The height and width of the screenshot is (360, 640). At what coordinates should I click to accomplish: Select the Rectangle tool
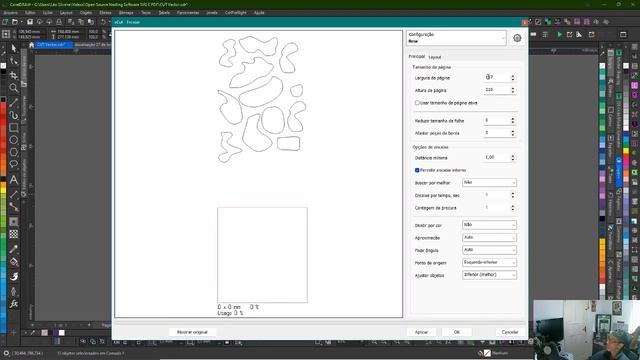[13, 127]
